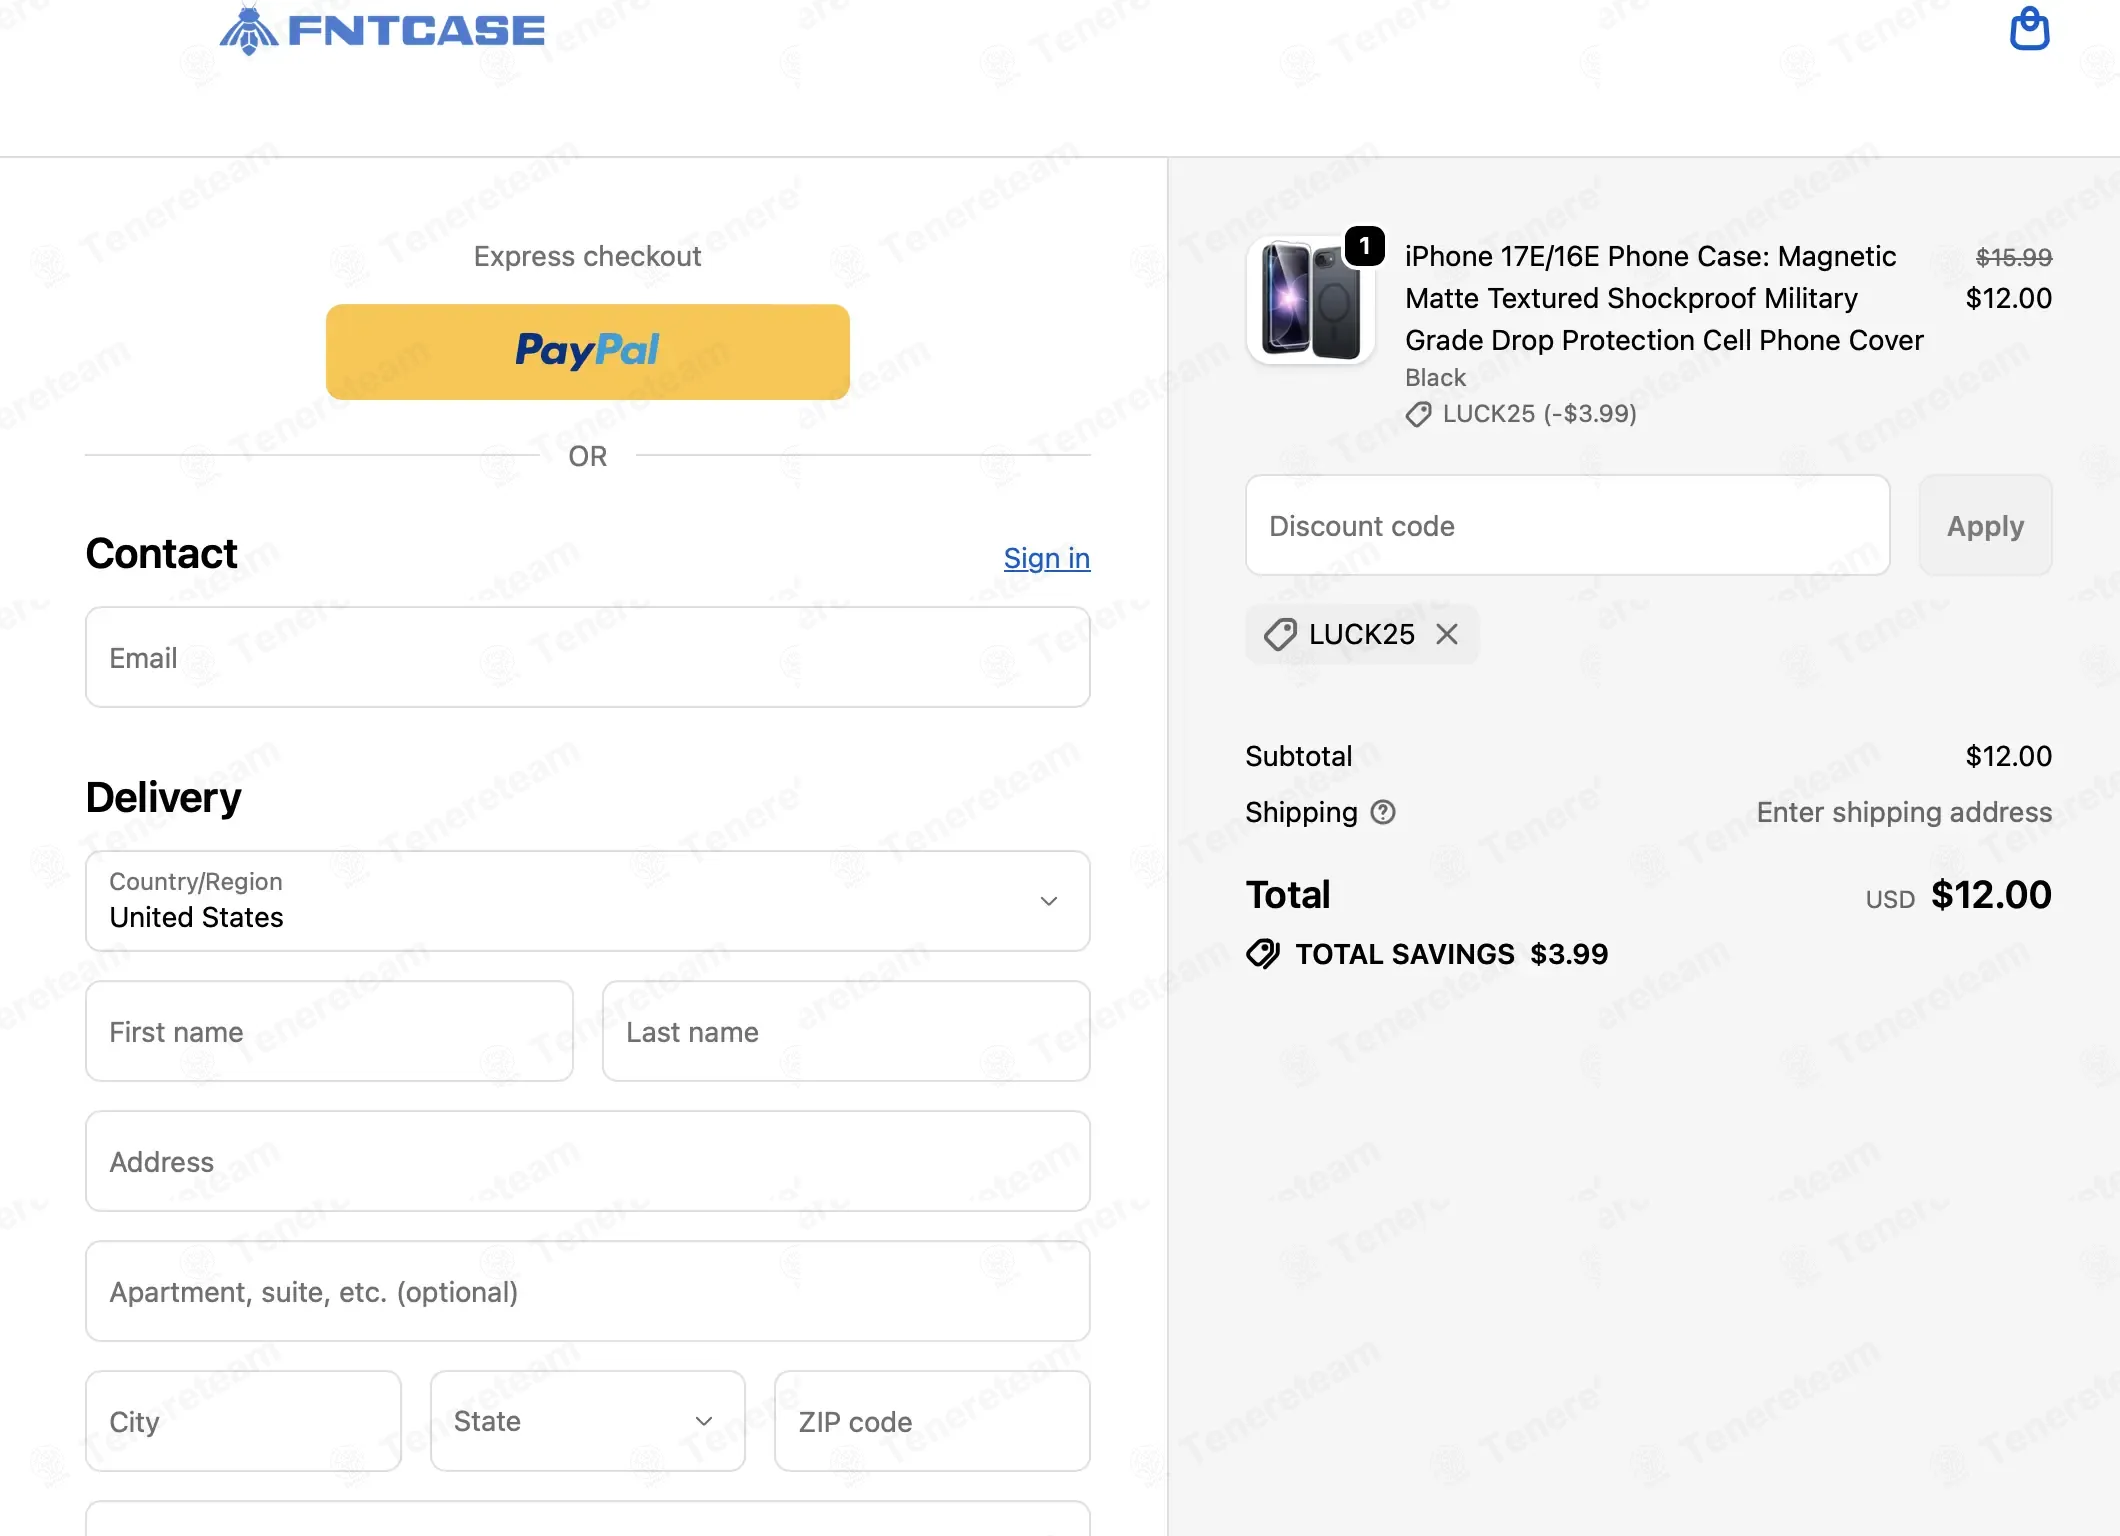The width and height of the screenshot is (2120, 1536).
Task: Open the Sign in link
Action: 1047,558
